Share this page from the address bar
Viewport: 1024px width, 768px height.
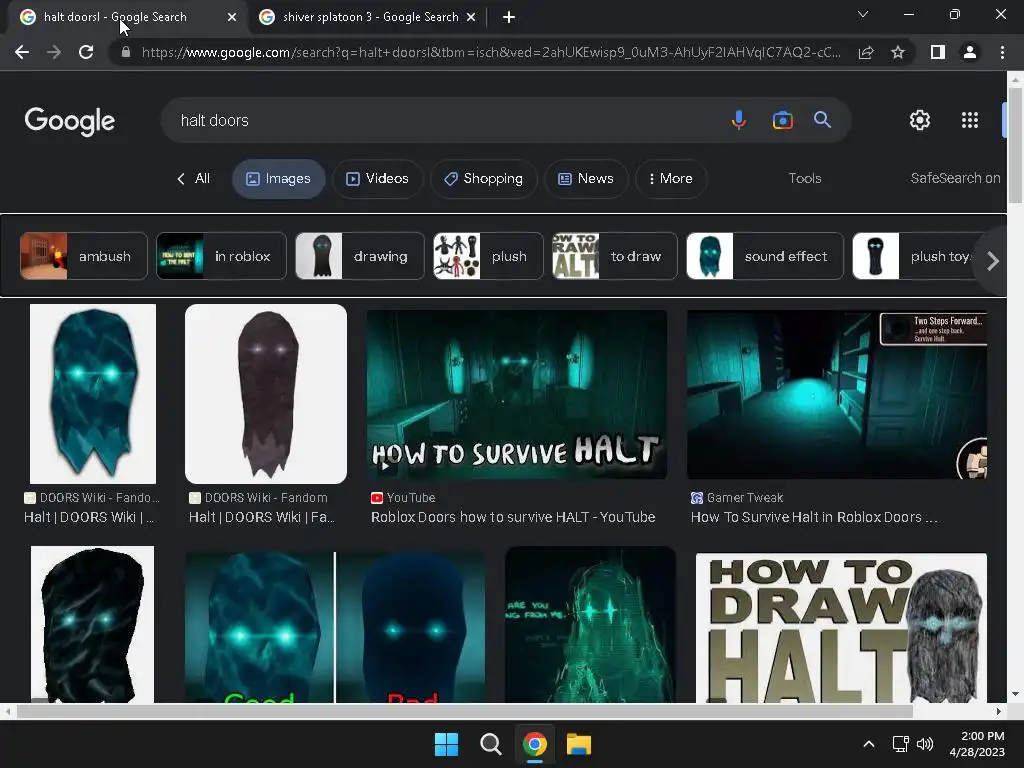866,52
